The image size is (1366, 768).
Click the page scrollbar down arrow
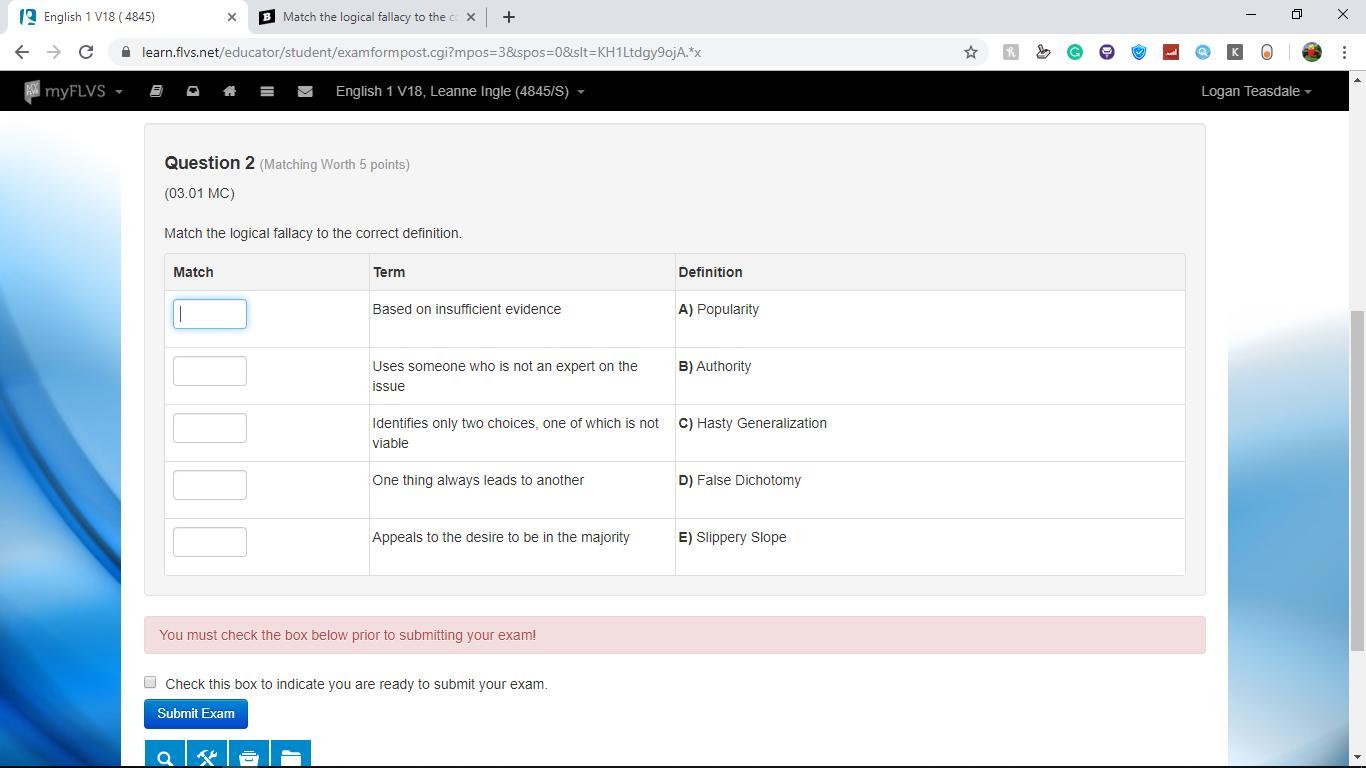(x=1357, y=758)
